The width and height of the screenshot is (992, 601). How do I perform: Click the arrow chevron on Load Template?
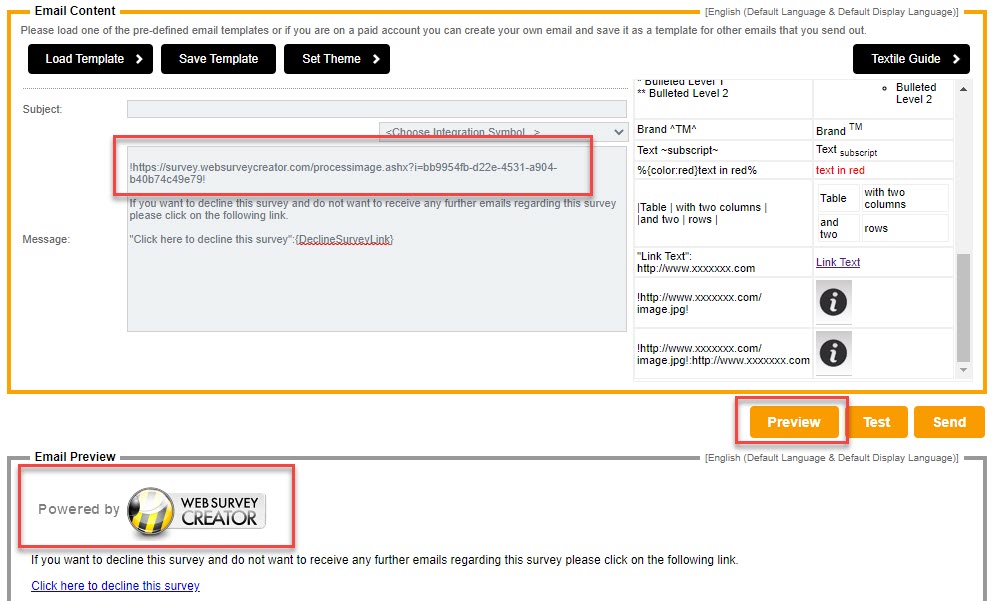pos(139,59)
